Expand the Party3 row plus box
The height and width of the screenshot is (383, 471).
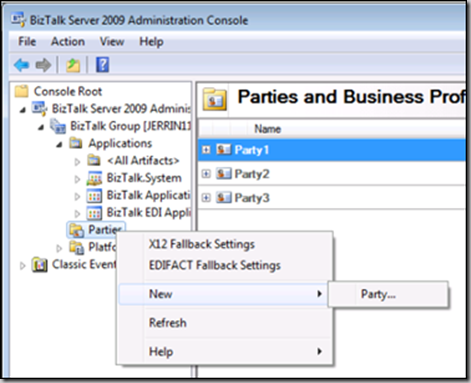point(206,198)
